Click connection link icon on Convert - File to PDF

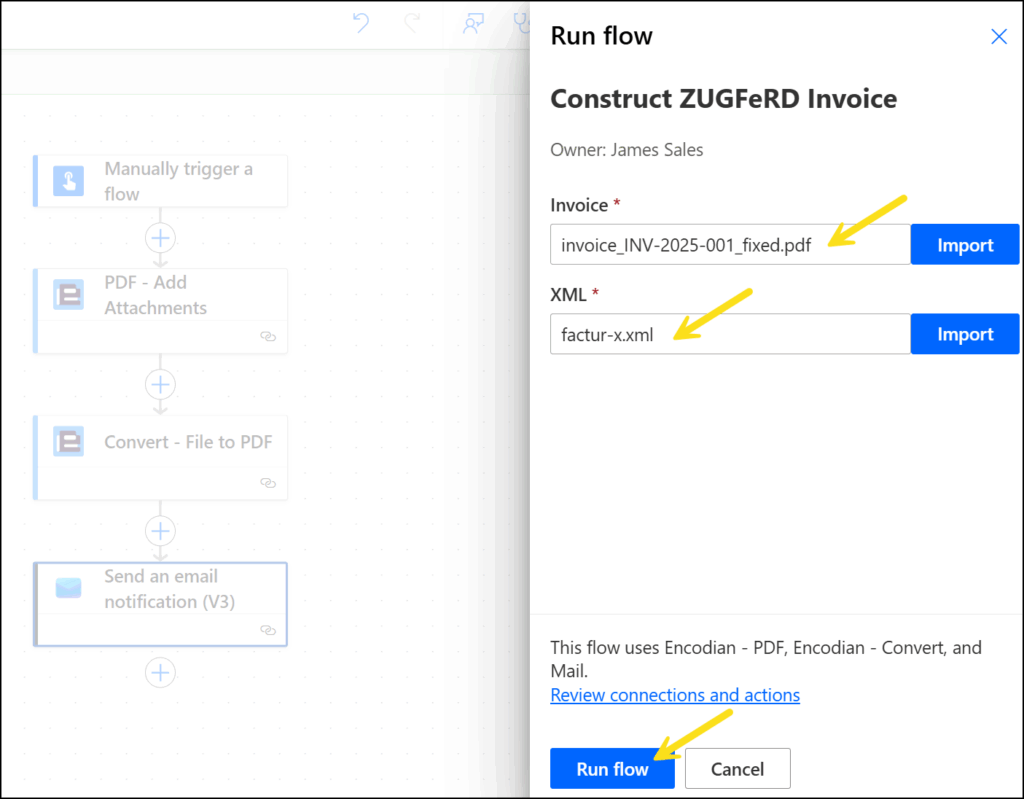pos(267,483)
